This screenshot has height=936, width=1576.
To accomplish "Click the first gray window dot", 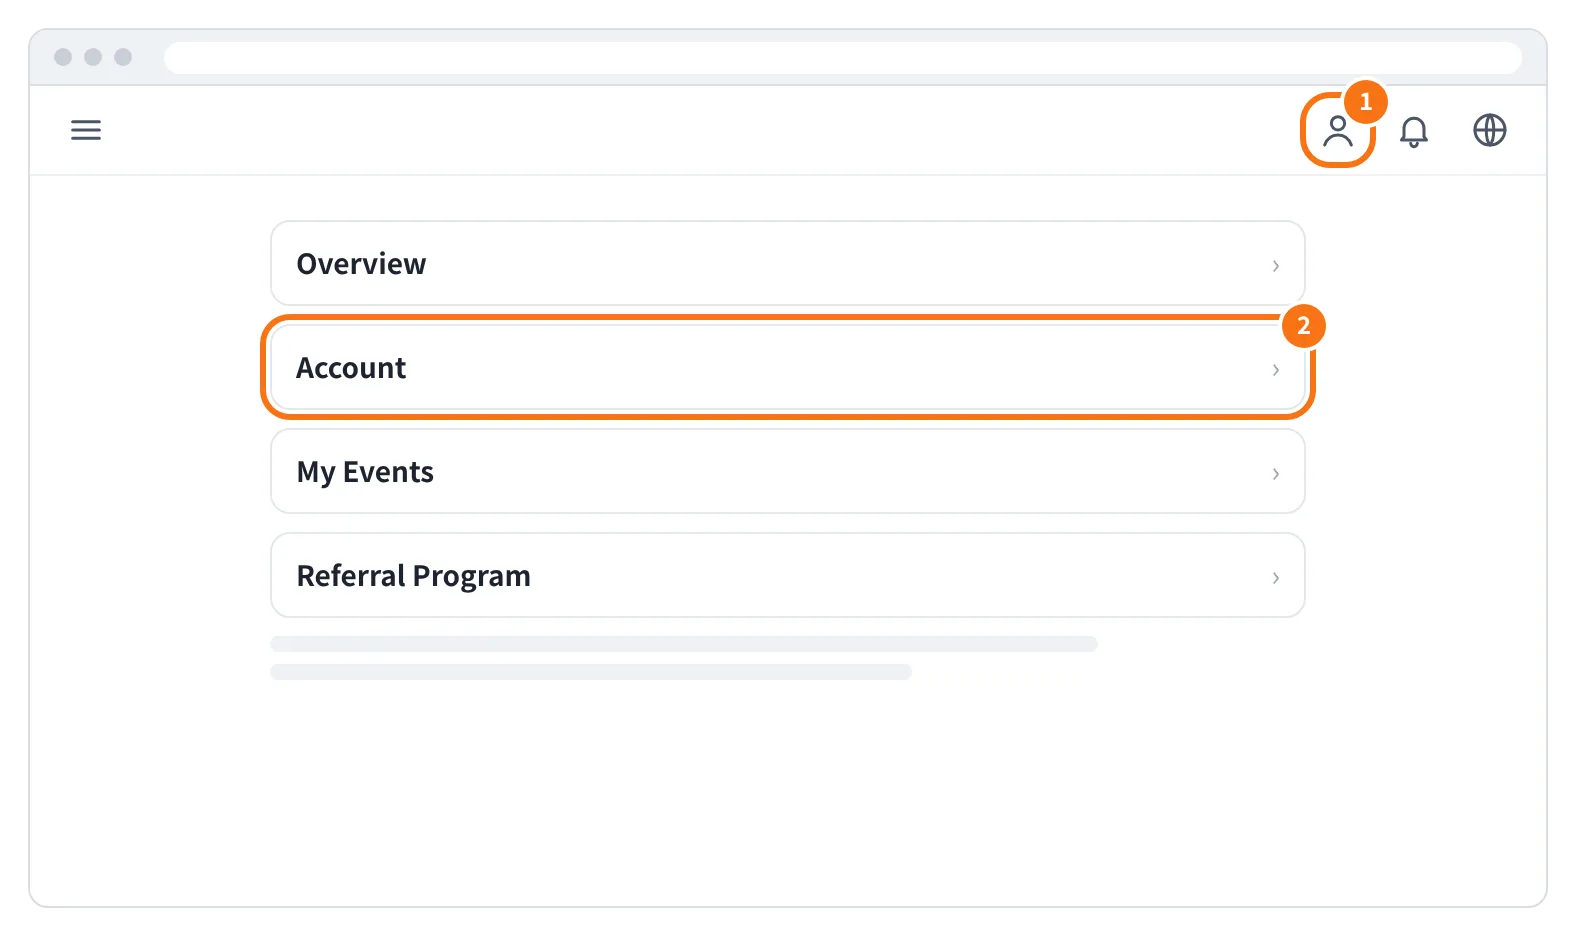I will click(63, 57).
